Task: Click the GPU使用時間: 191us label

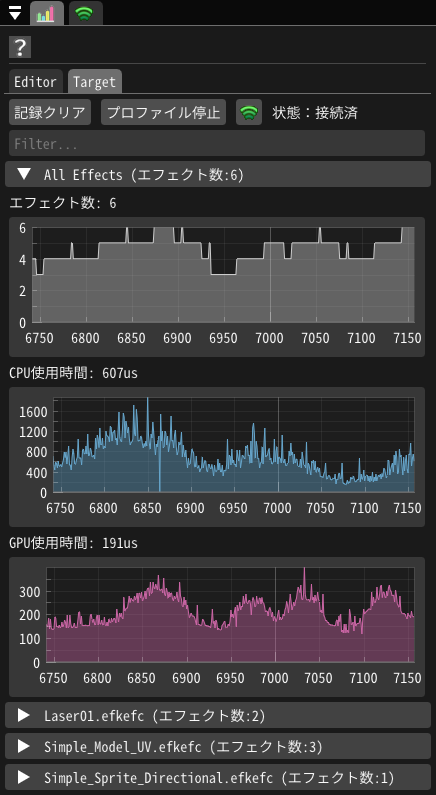Action: 74,544
